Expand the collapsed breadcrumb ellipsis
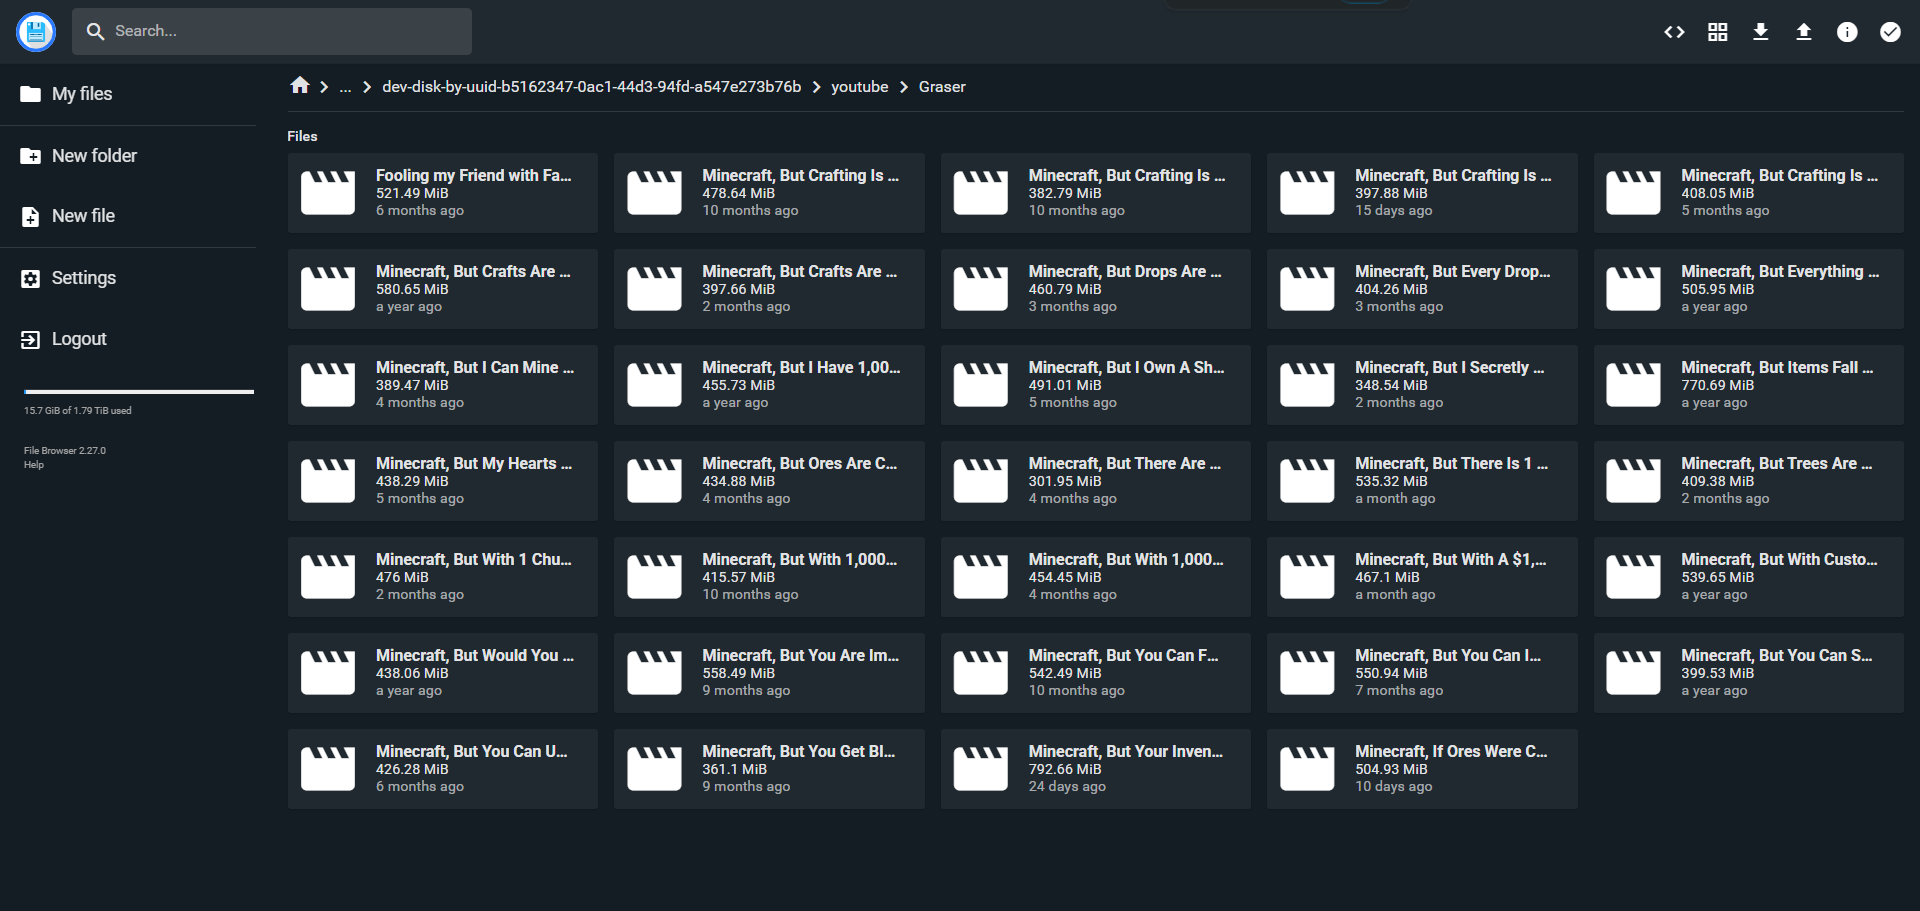The image size is (1920, 911). coord(345,87)
